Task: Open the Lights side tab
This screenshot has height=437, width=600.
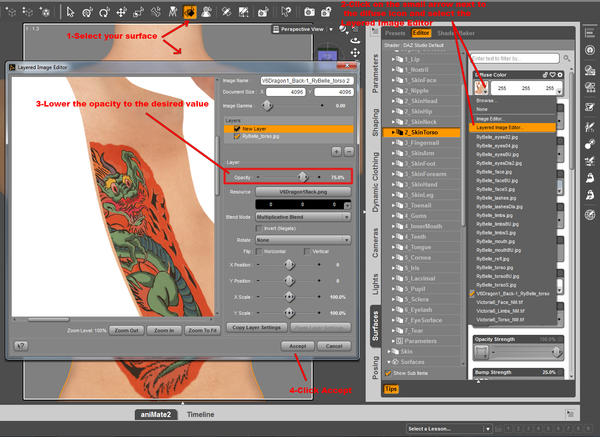Action: pyautogui.click(x=375, y=284)
